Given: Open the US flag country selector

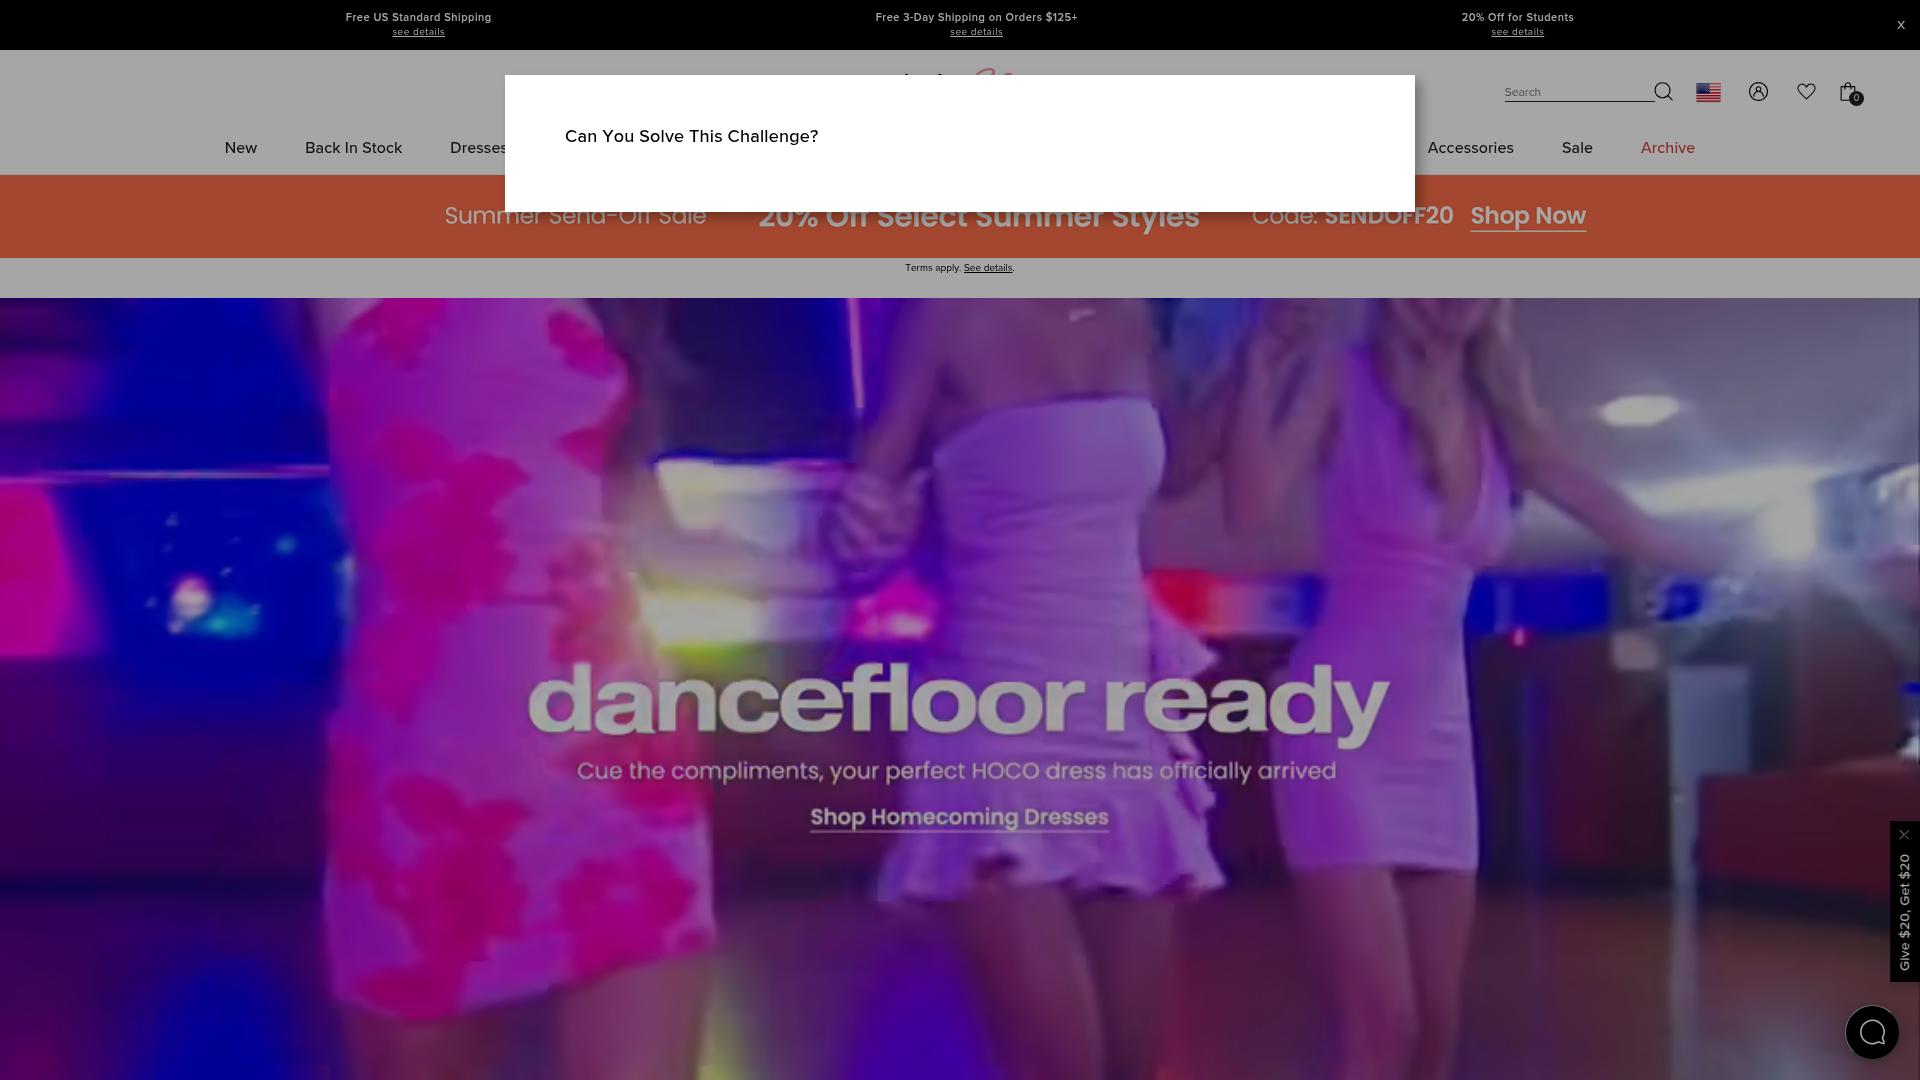Looking at the screenshot, I should (x=1708, y=92).
